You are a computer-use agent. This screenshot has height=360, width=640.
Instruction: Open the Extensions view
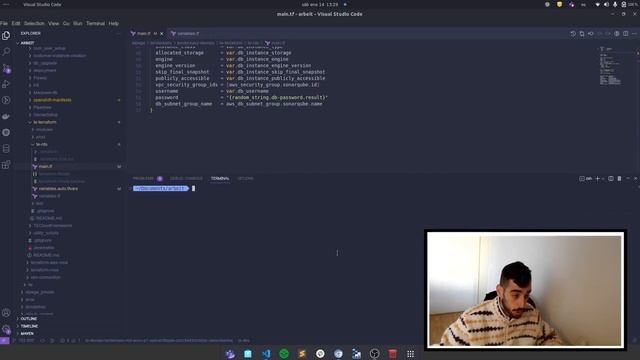[6, 164]
